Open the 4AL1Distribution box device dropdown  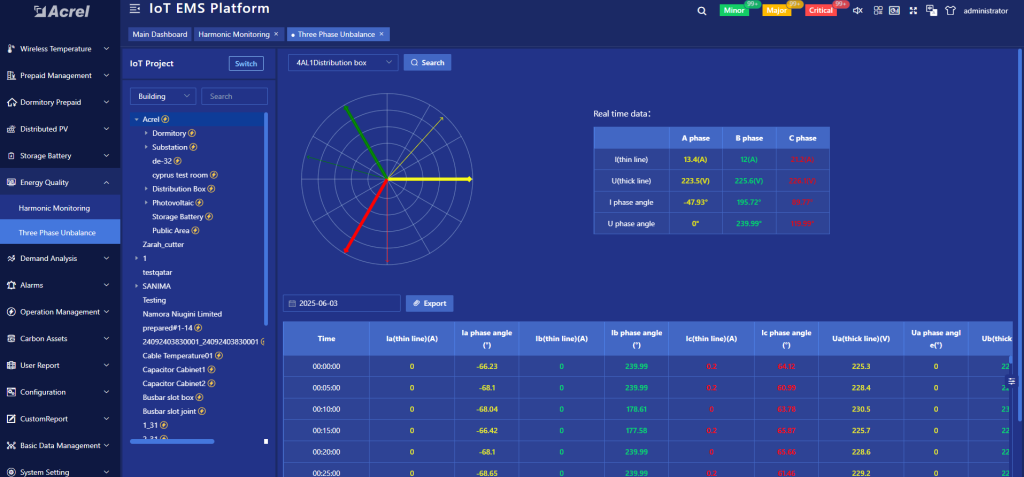(x=343, y=63)
